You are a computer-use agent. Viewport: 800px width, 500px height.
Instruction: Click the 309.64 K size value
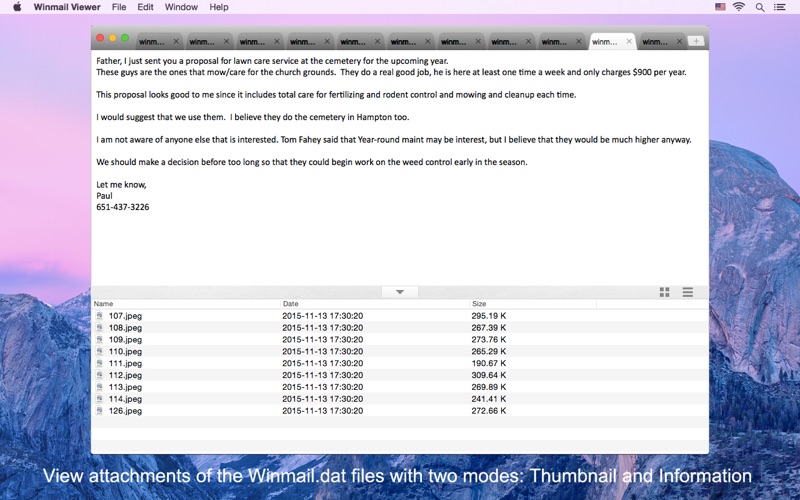(489, 375)
